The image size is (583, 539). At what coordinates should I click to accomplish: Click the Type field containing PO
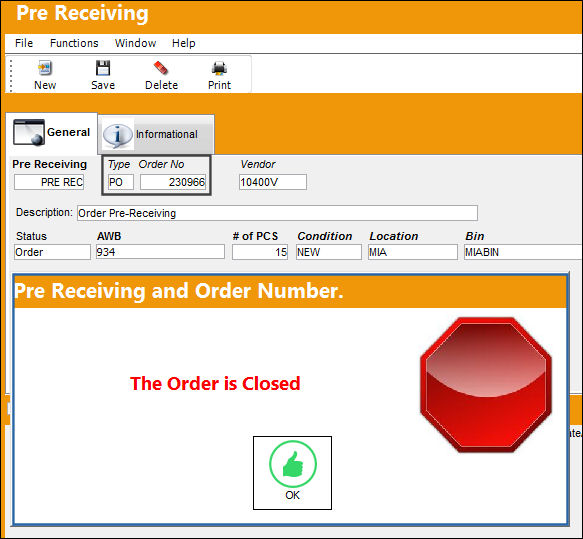tap(120, 182)
